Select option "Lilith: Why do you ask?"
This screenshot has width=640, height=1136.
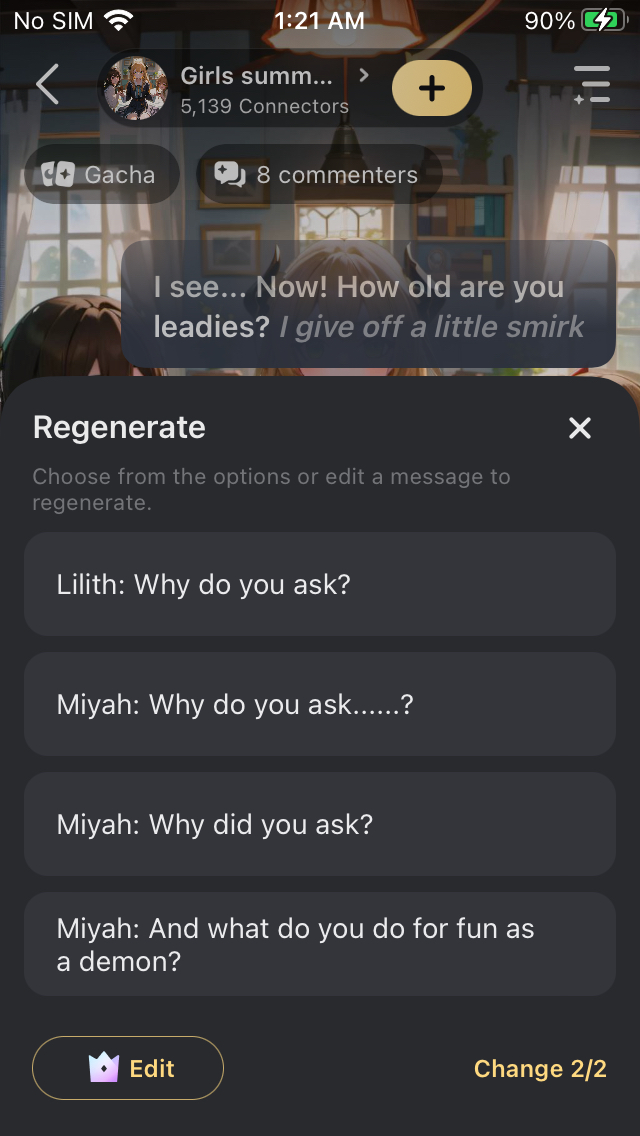click(320, 584)
